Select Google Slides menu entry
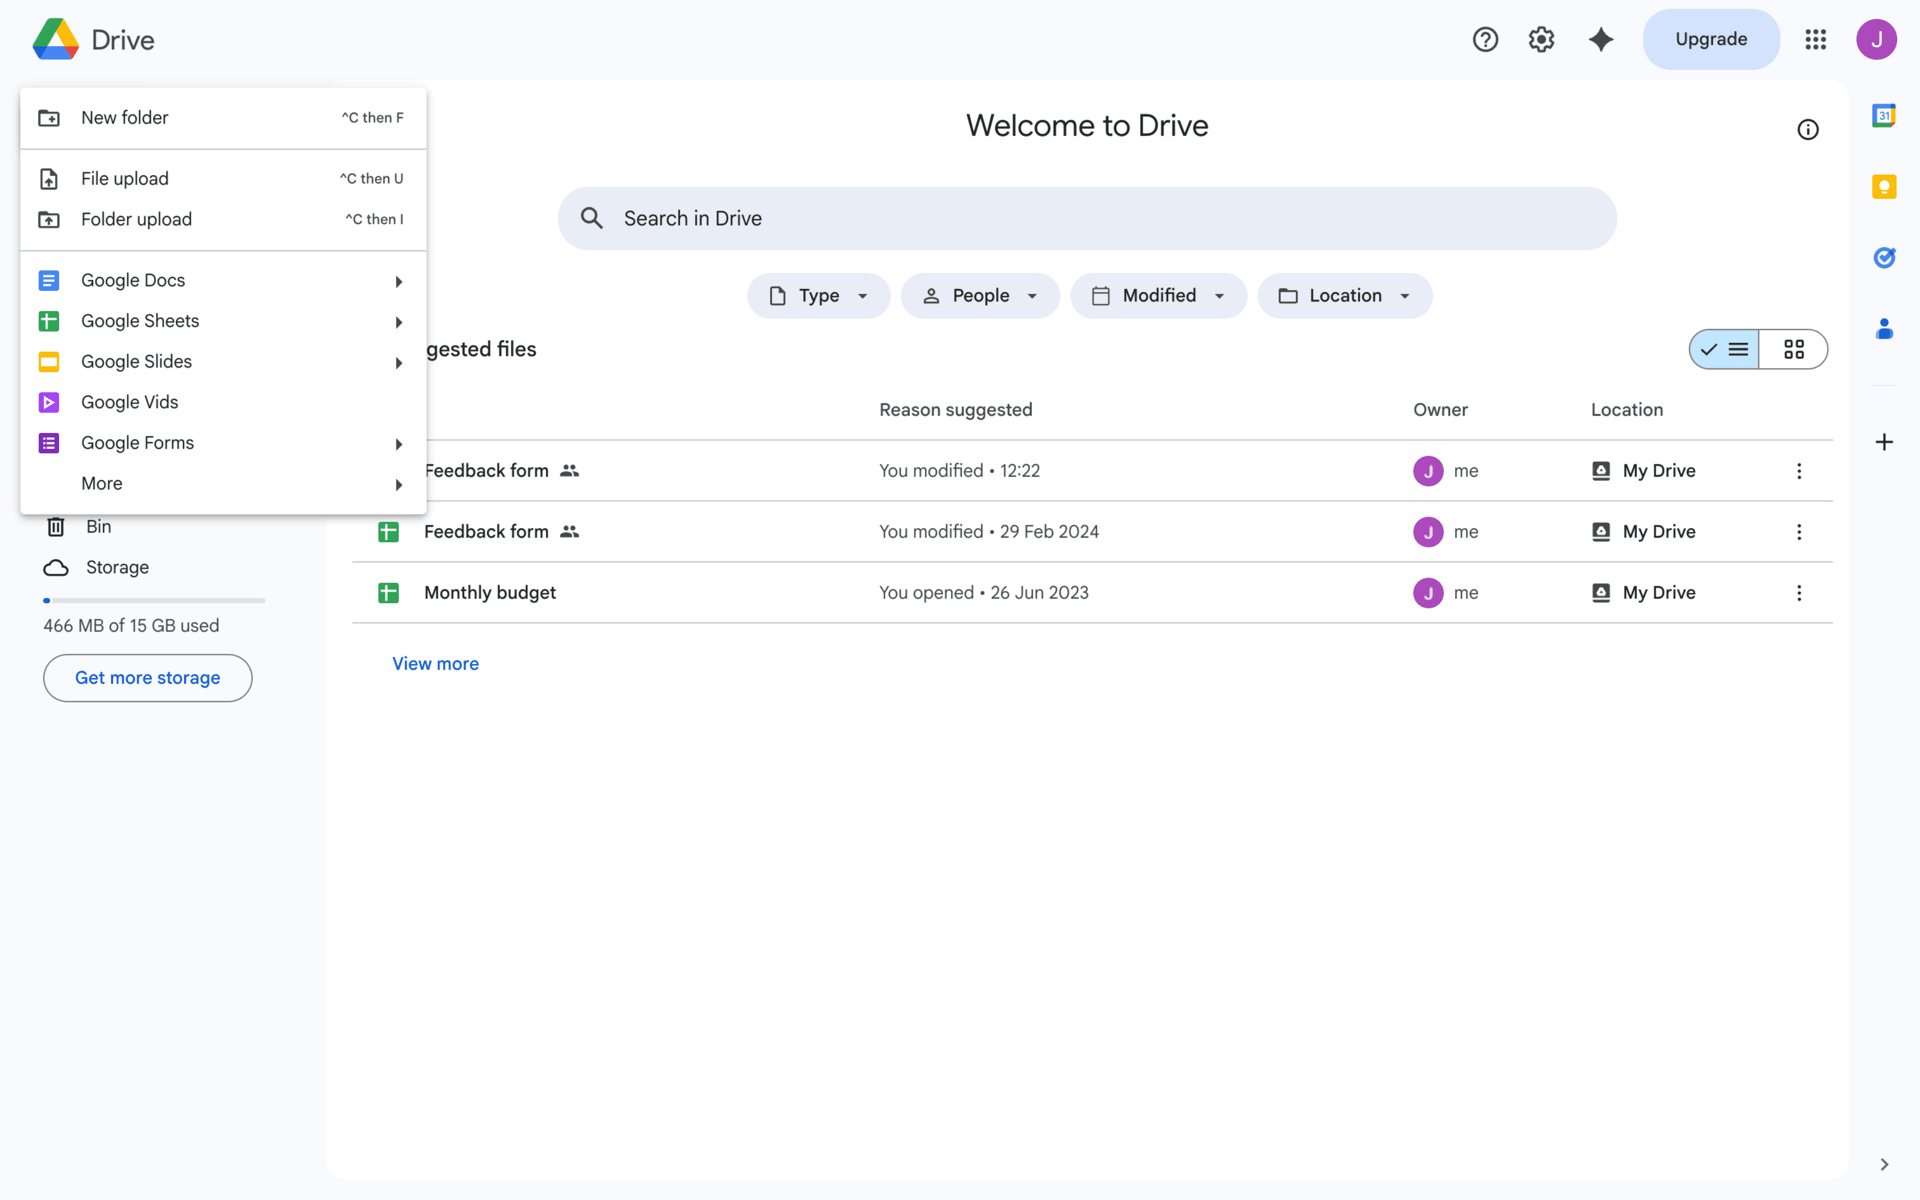The height and width of the screenshot is (1200, 1920). point(223,362)
